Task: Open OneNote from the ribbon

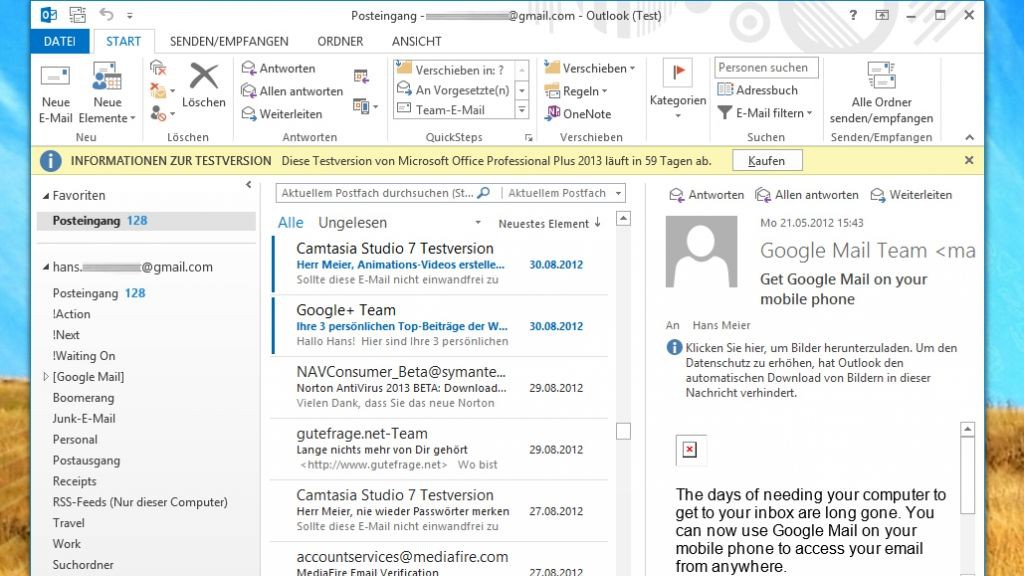Action: [578, 114]
